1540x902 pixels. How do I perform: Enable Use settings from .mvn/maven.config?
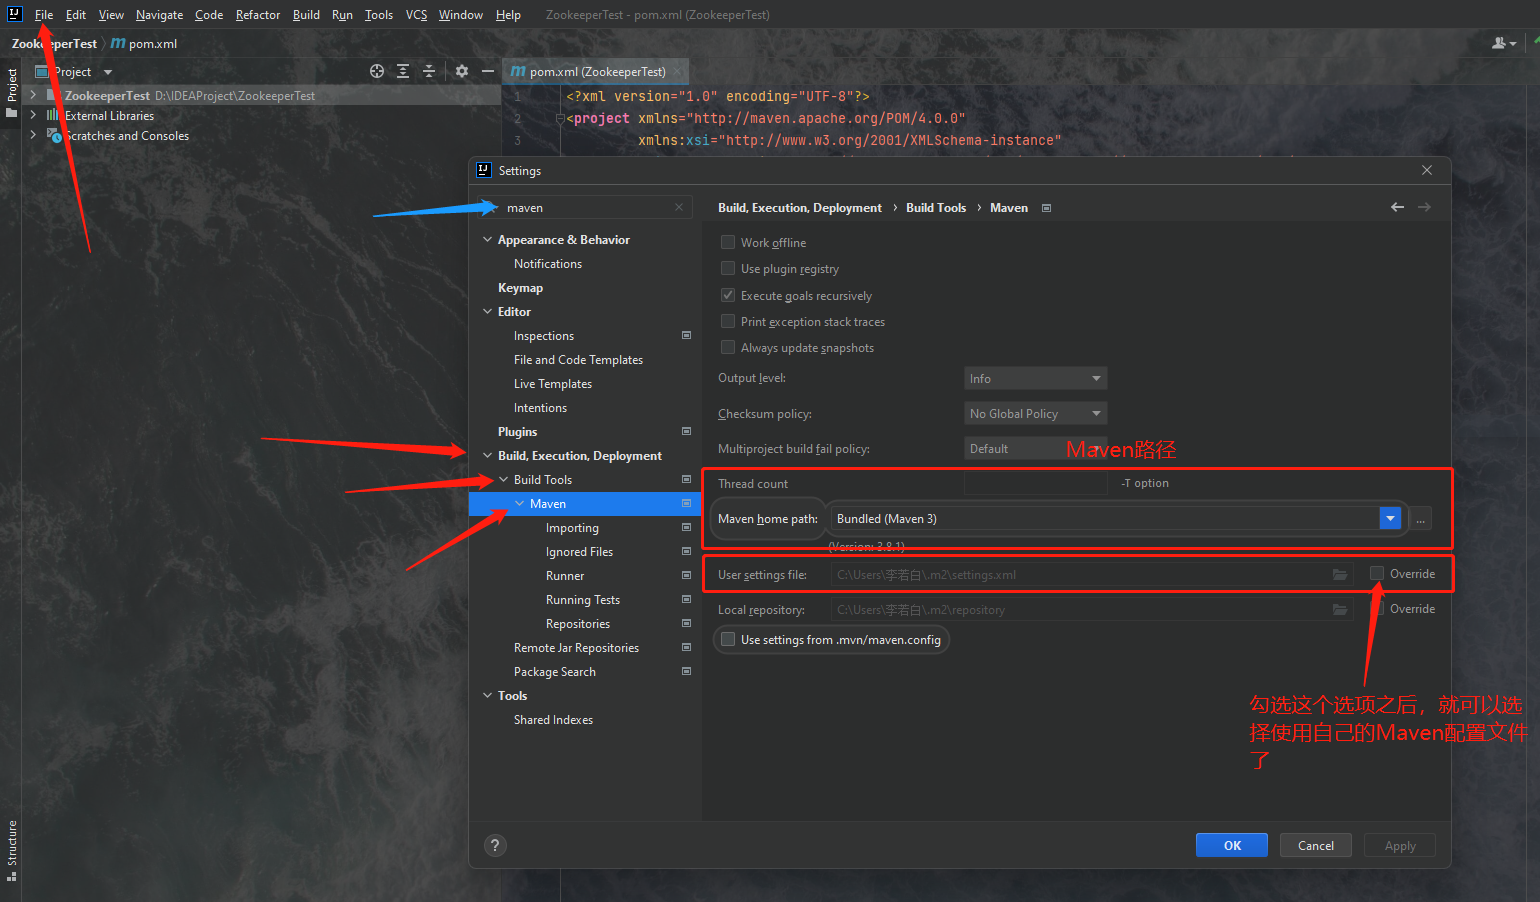point(728,639)
